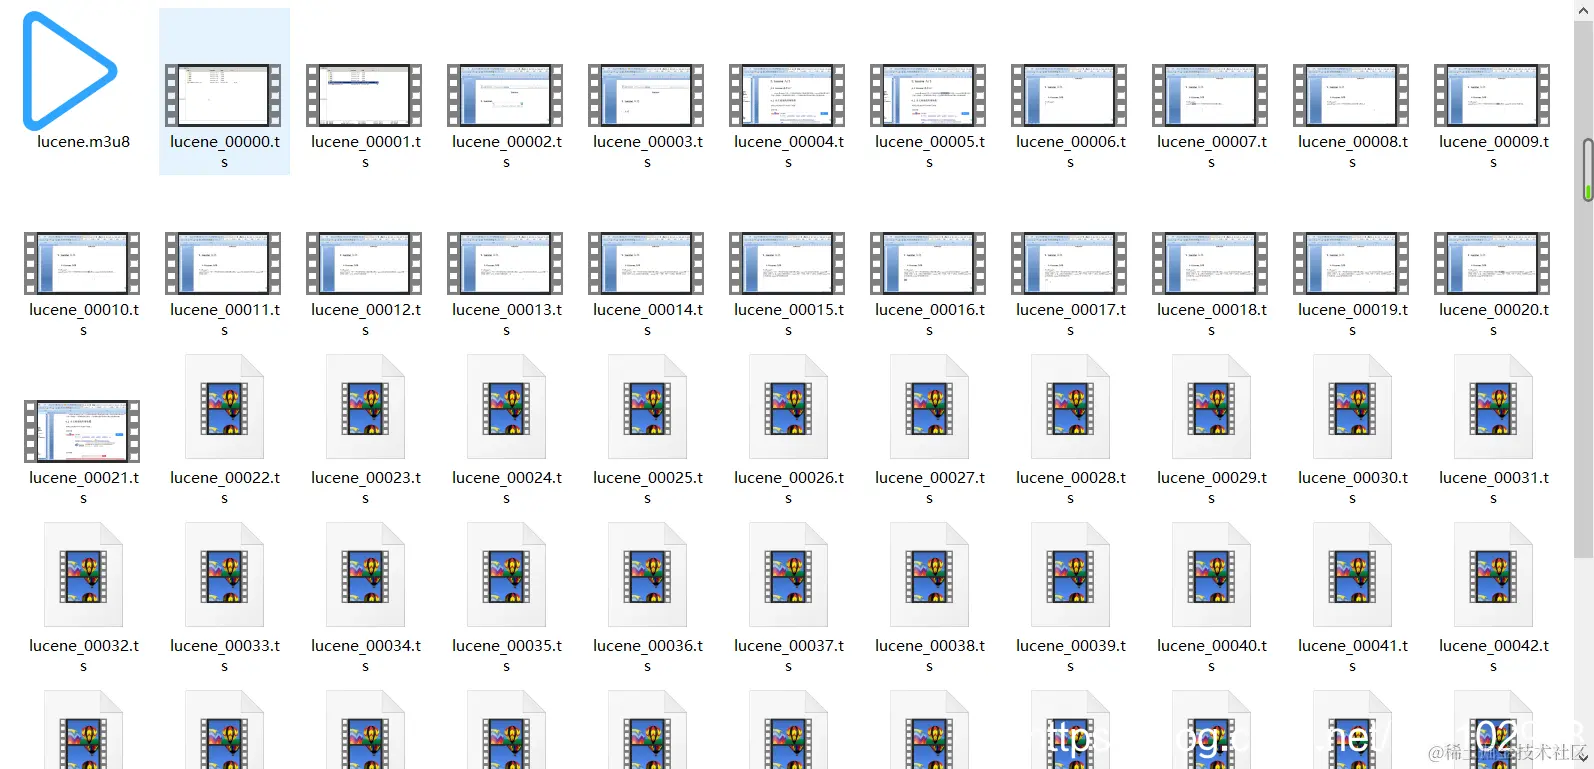This screenshot has height=769, width=1594.
Task: Select lucene_00002.ts video thumbnail
Action: (505, 96)
